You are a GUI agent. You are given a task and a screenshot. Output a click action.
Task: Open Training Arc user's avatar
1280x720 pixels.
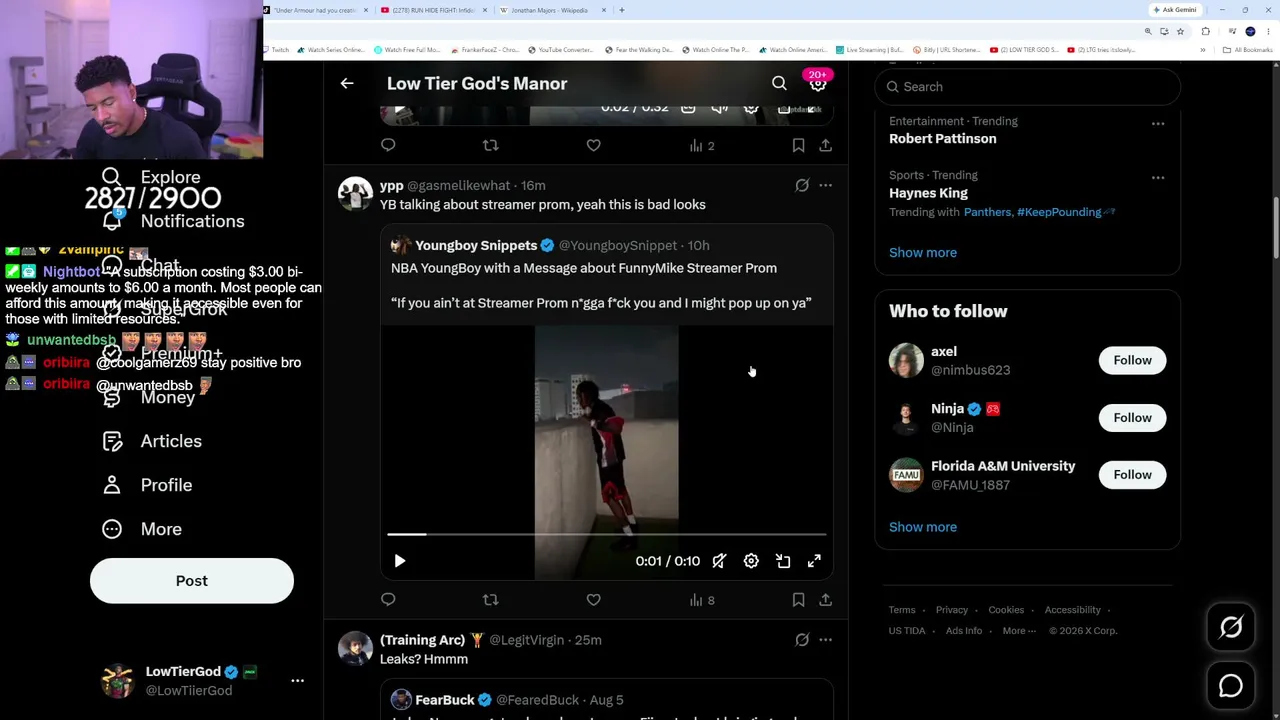click(x=355, y=649)
